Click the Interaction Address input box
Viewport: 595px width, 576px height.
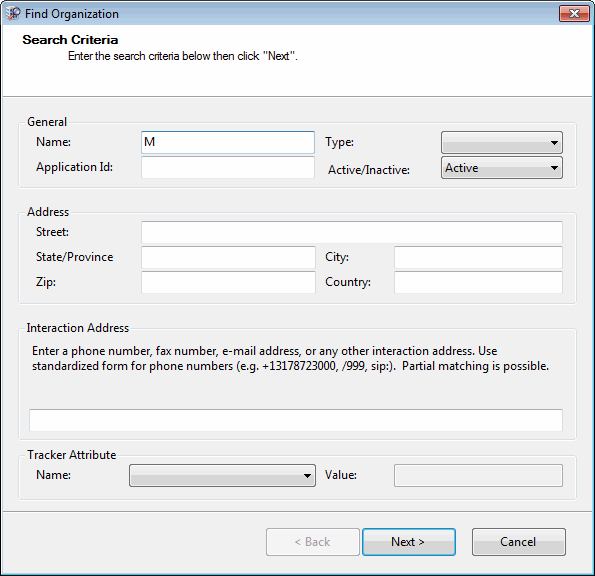296,420
